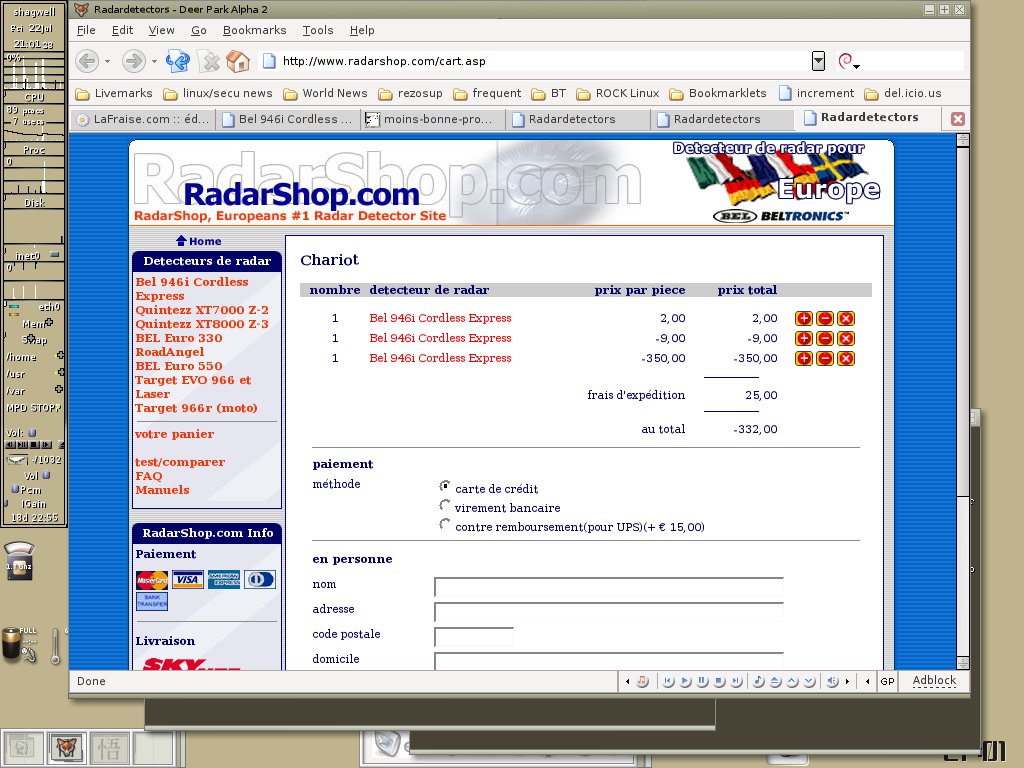Expand the Forward button history arrow
Image resolution: width=1024 pixels, height=768 pixels.
coord(155,62)
